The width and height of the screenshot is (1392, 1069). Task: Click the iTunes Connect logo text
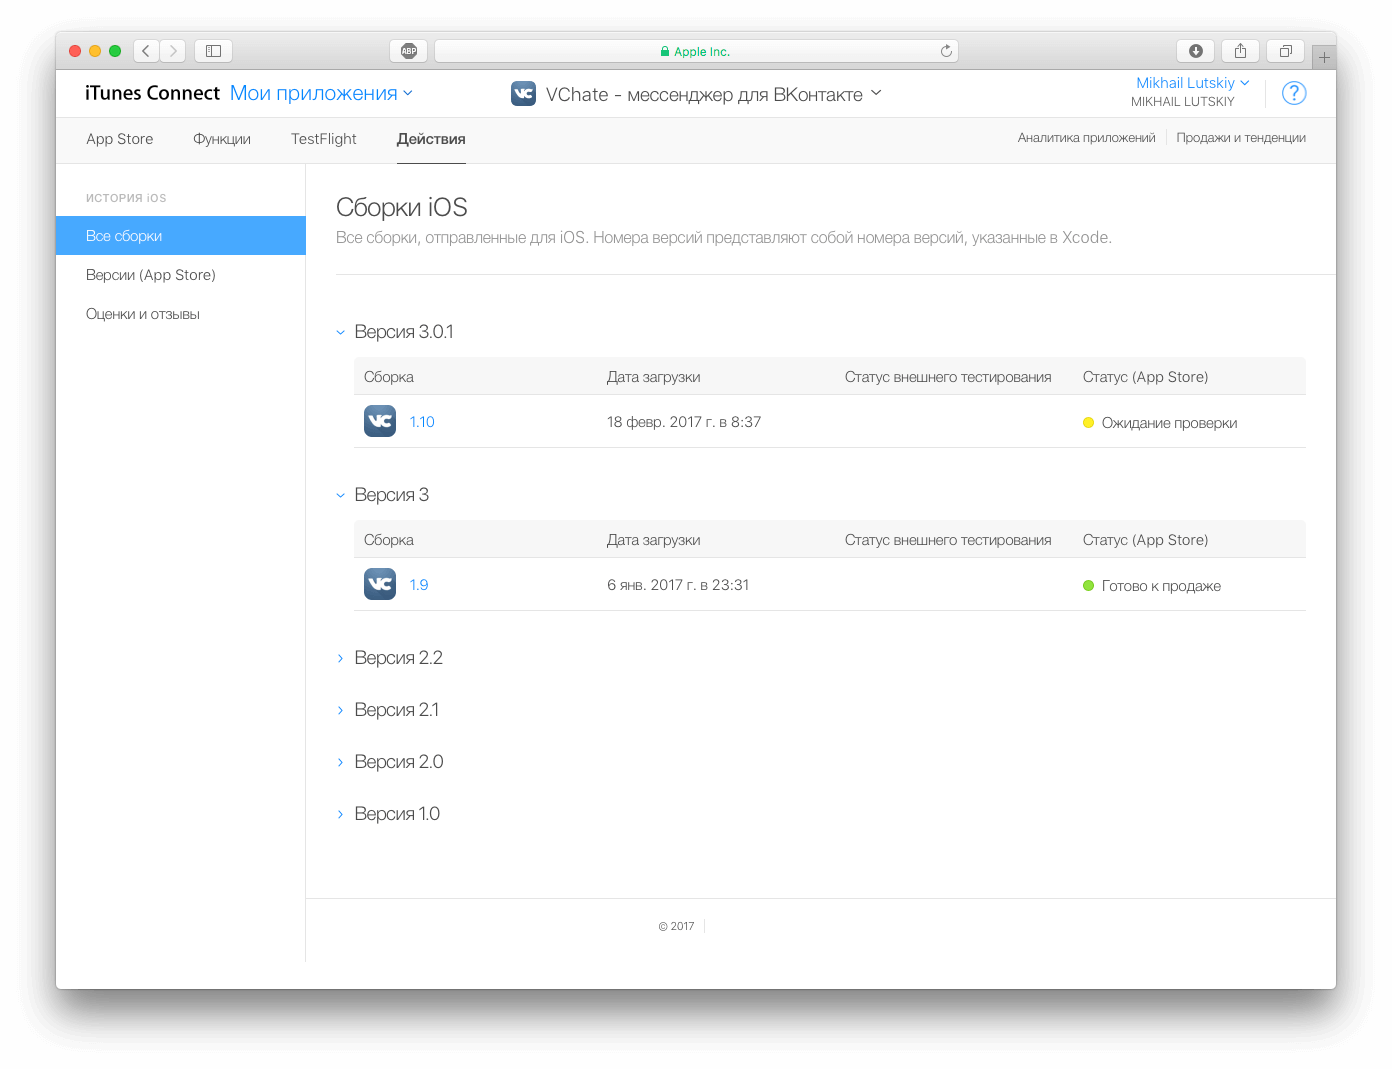point(152,93)
